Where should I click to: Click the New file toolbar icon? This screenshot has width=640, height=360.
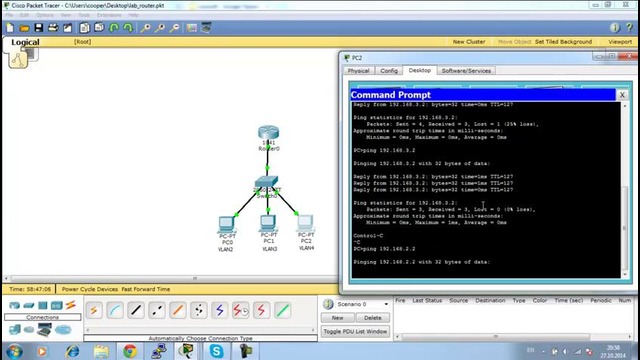pyautogui.click(x=10, y=28)
